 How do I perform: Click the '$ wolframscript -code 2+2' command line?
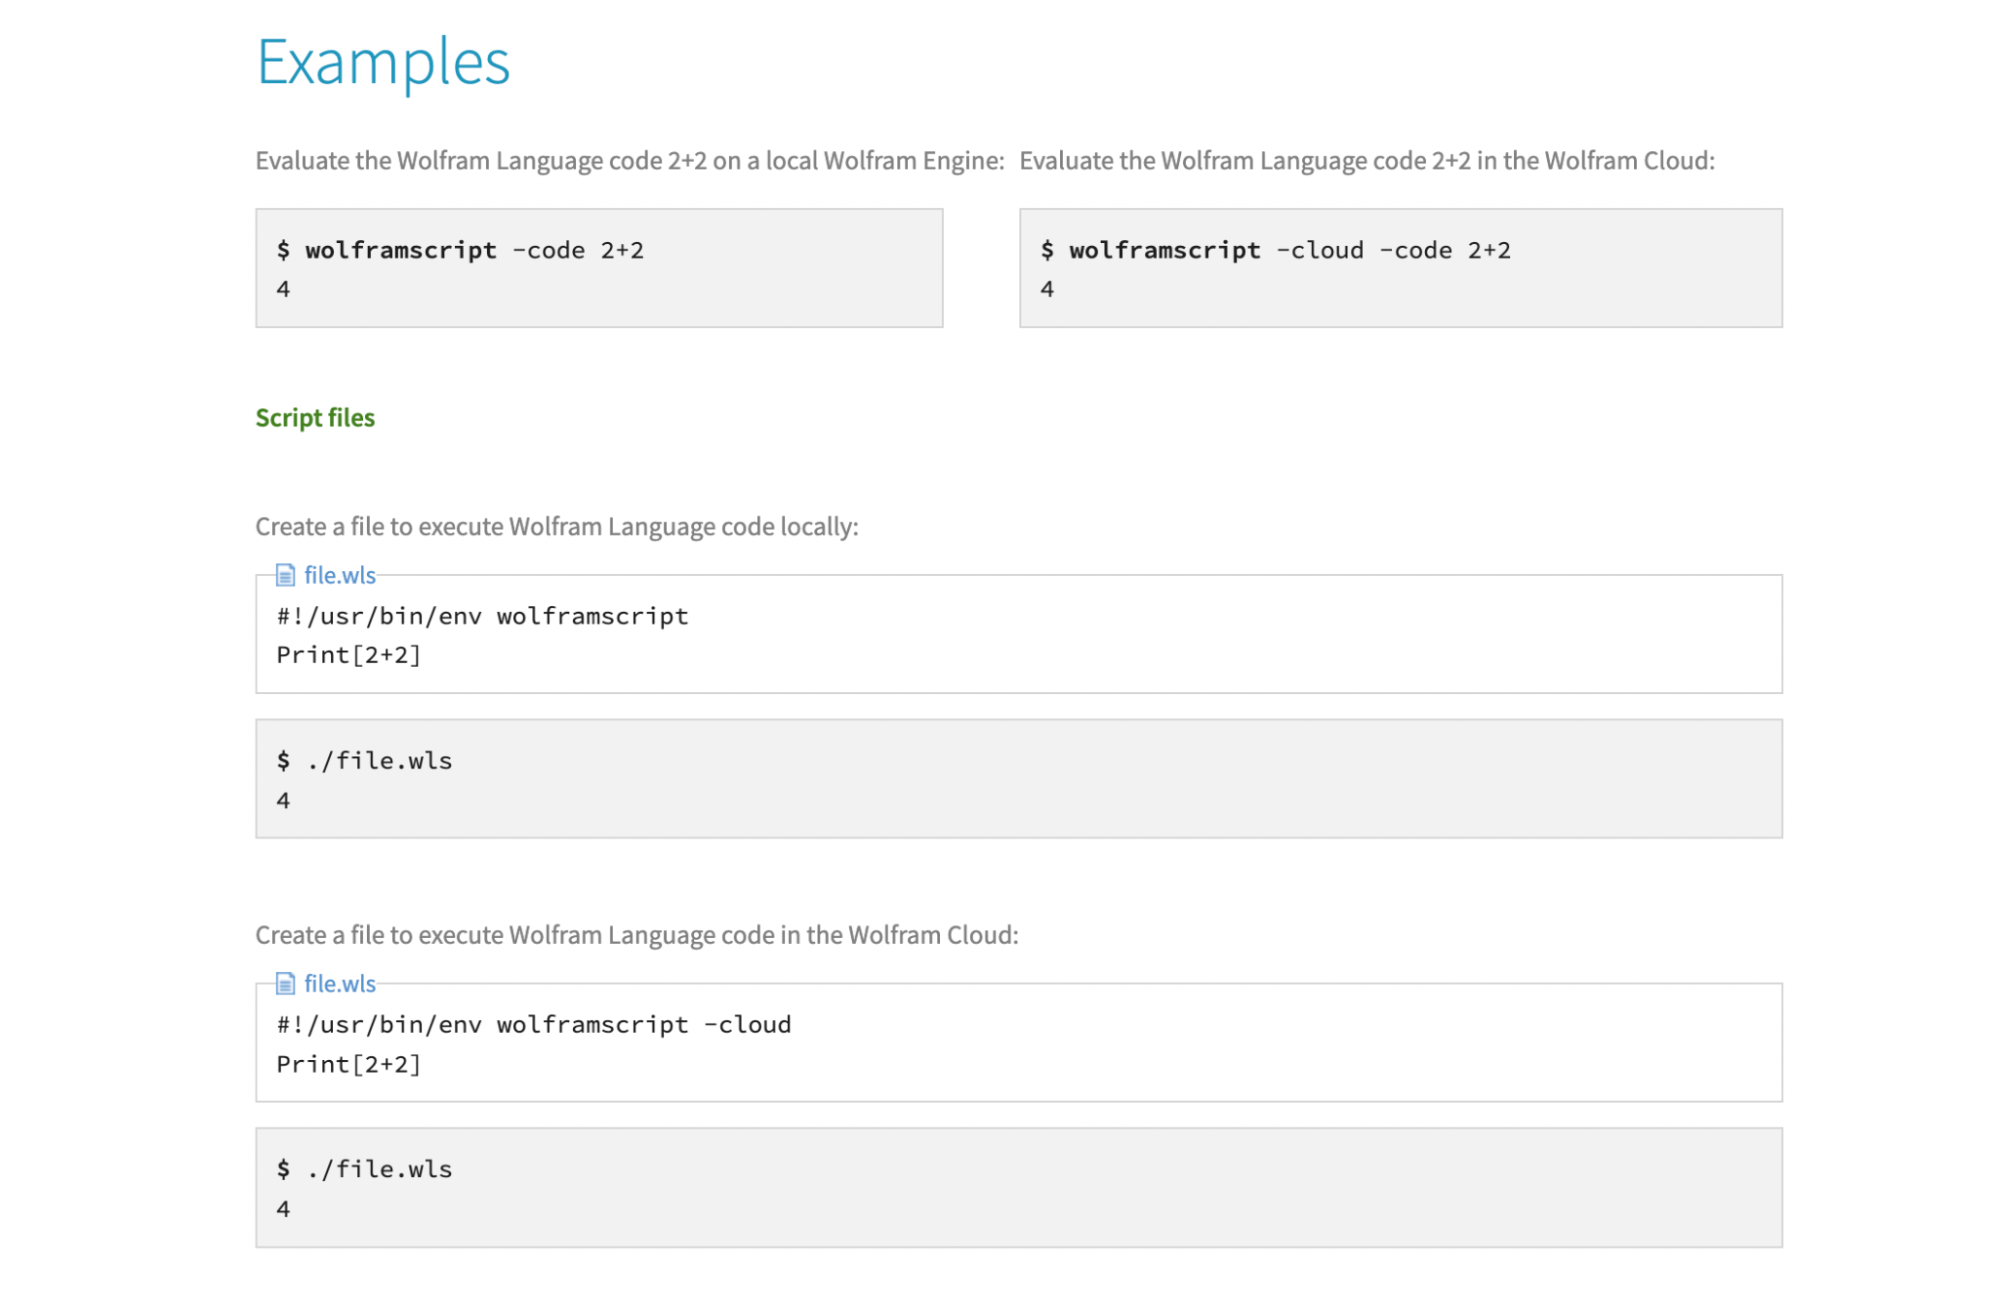tap(460, 250)
